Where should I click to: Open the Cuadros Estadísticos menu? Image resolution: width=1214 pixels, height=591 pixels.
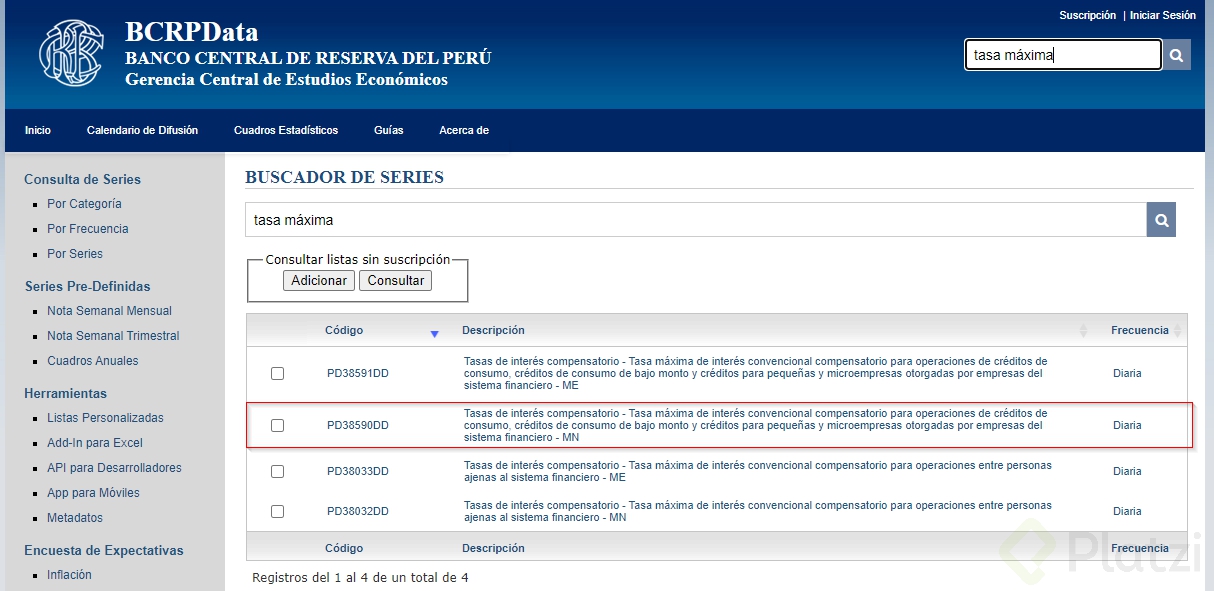(x=288, y=130)
